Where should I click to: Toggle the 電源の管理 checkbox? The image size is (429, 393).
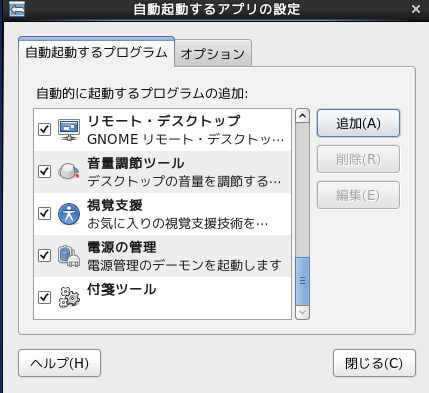point(44,255)
